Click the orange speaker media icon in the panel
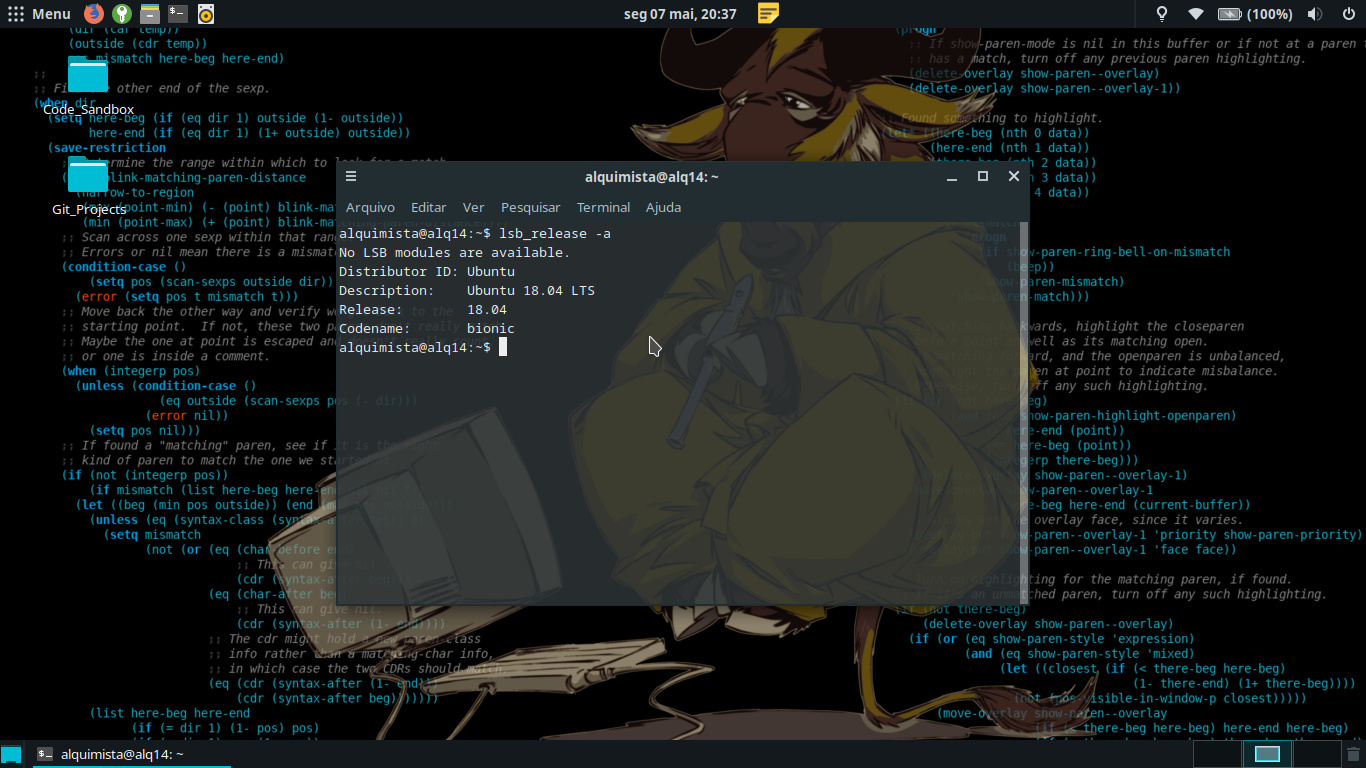Viewport: 1366px width, 768px height. coord(206,14)
